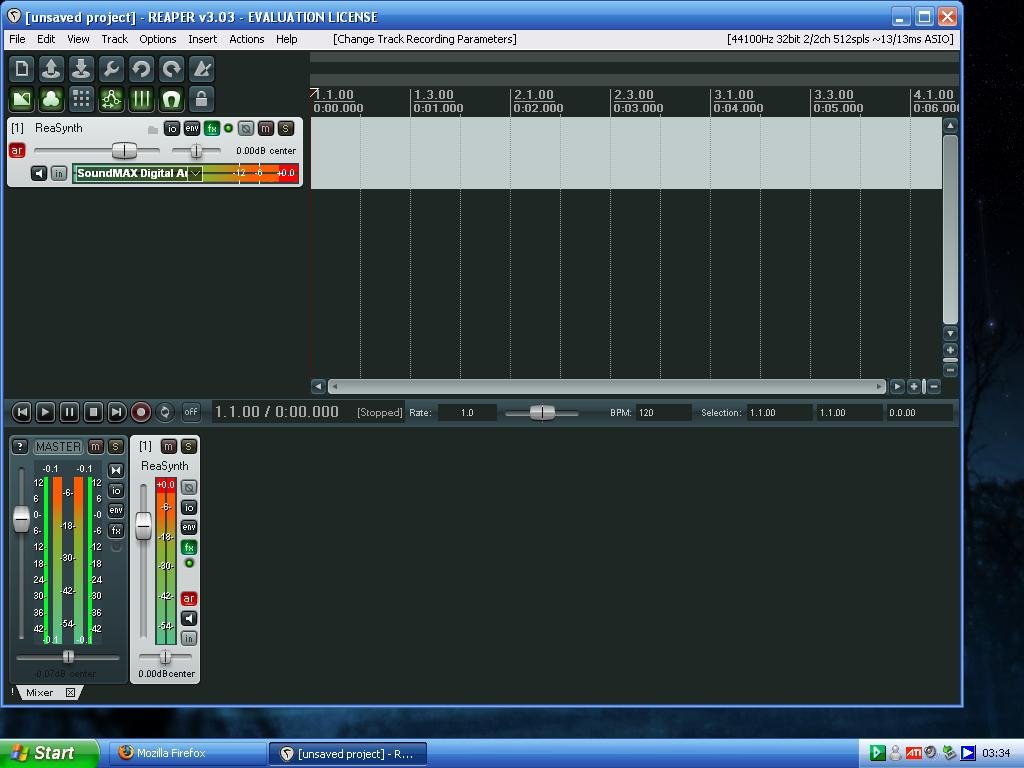The width and height of the screenshot is (1024, 768).
Task: Open a project using the upload arrow icon
Action: tap(51, 69)
